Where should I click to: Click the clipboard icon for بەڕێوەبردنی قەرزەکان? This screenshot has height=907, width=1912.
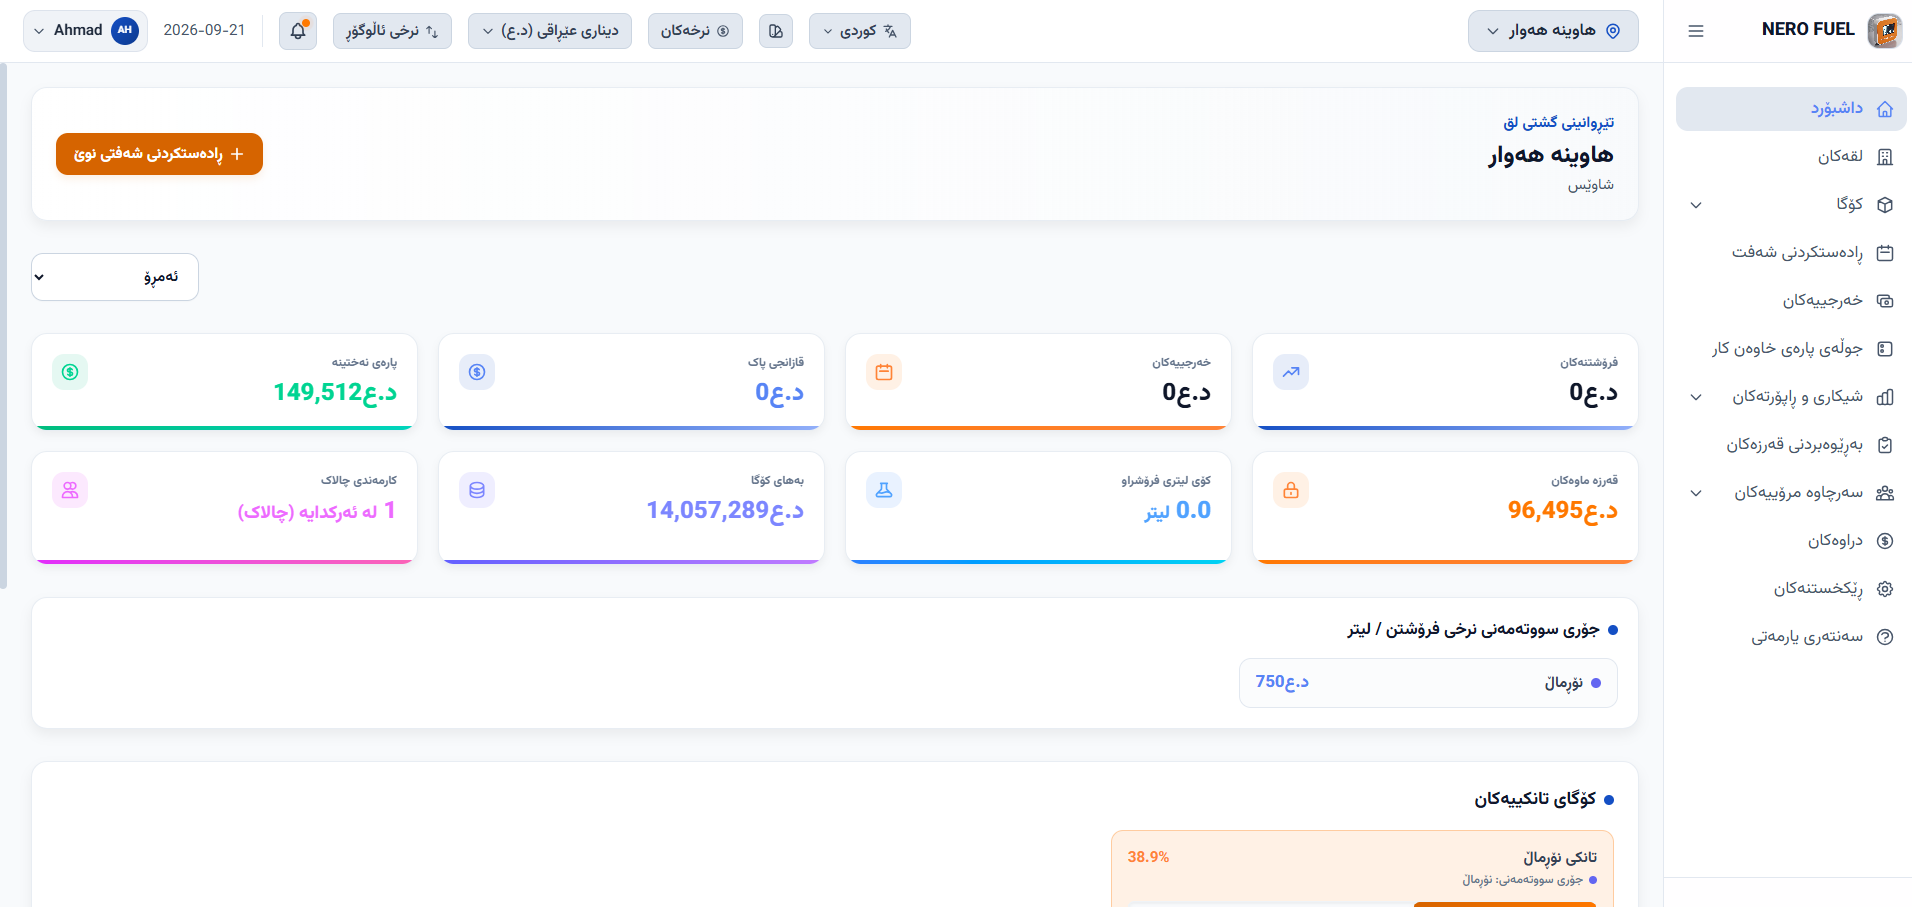[1885, 445]
